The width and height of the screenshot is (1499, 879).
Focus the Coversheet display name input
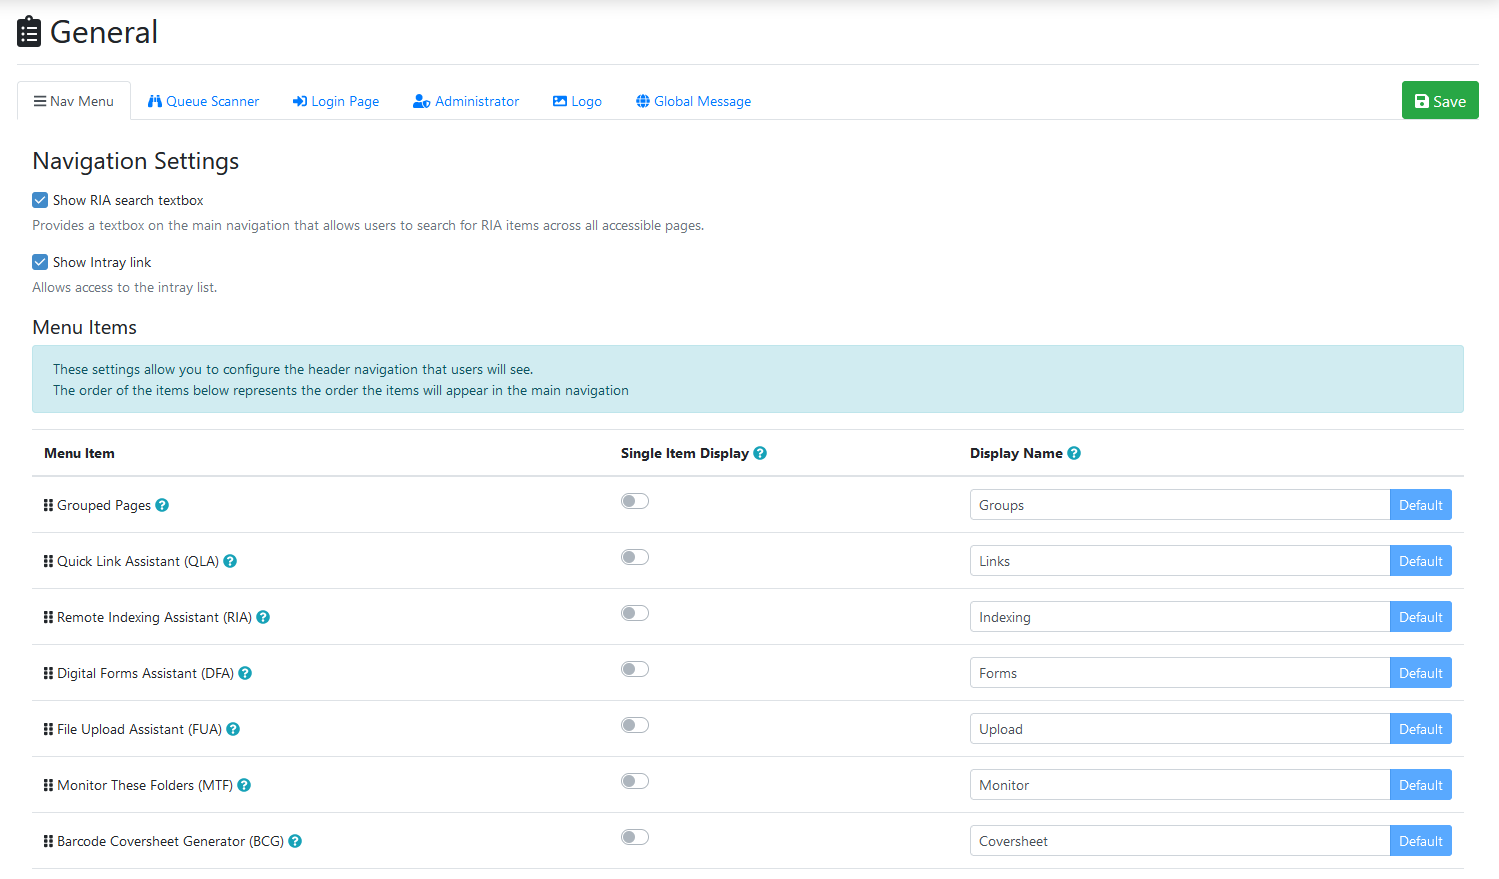click(1179, 841)
